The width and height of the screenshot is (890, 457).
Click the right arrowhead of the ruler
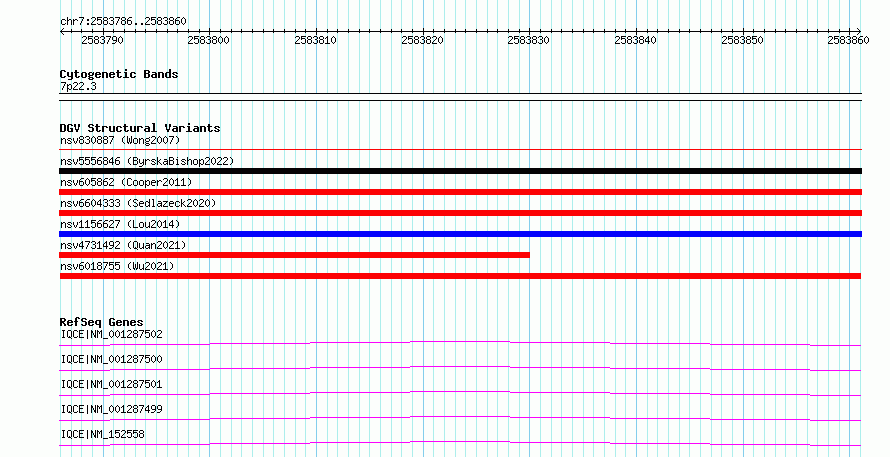[859, 32]
